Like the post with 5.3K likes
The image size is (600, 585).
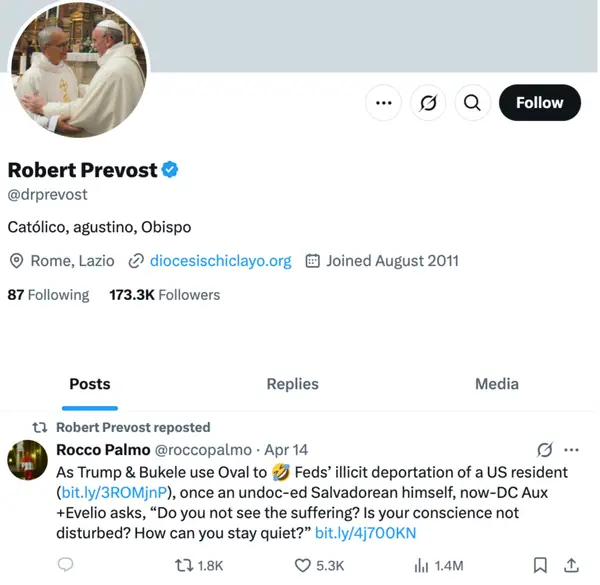(320, 565)
